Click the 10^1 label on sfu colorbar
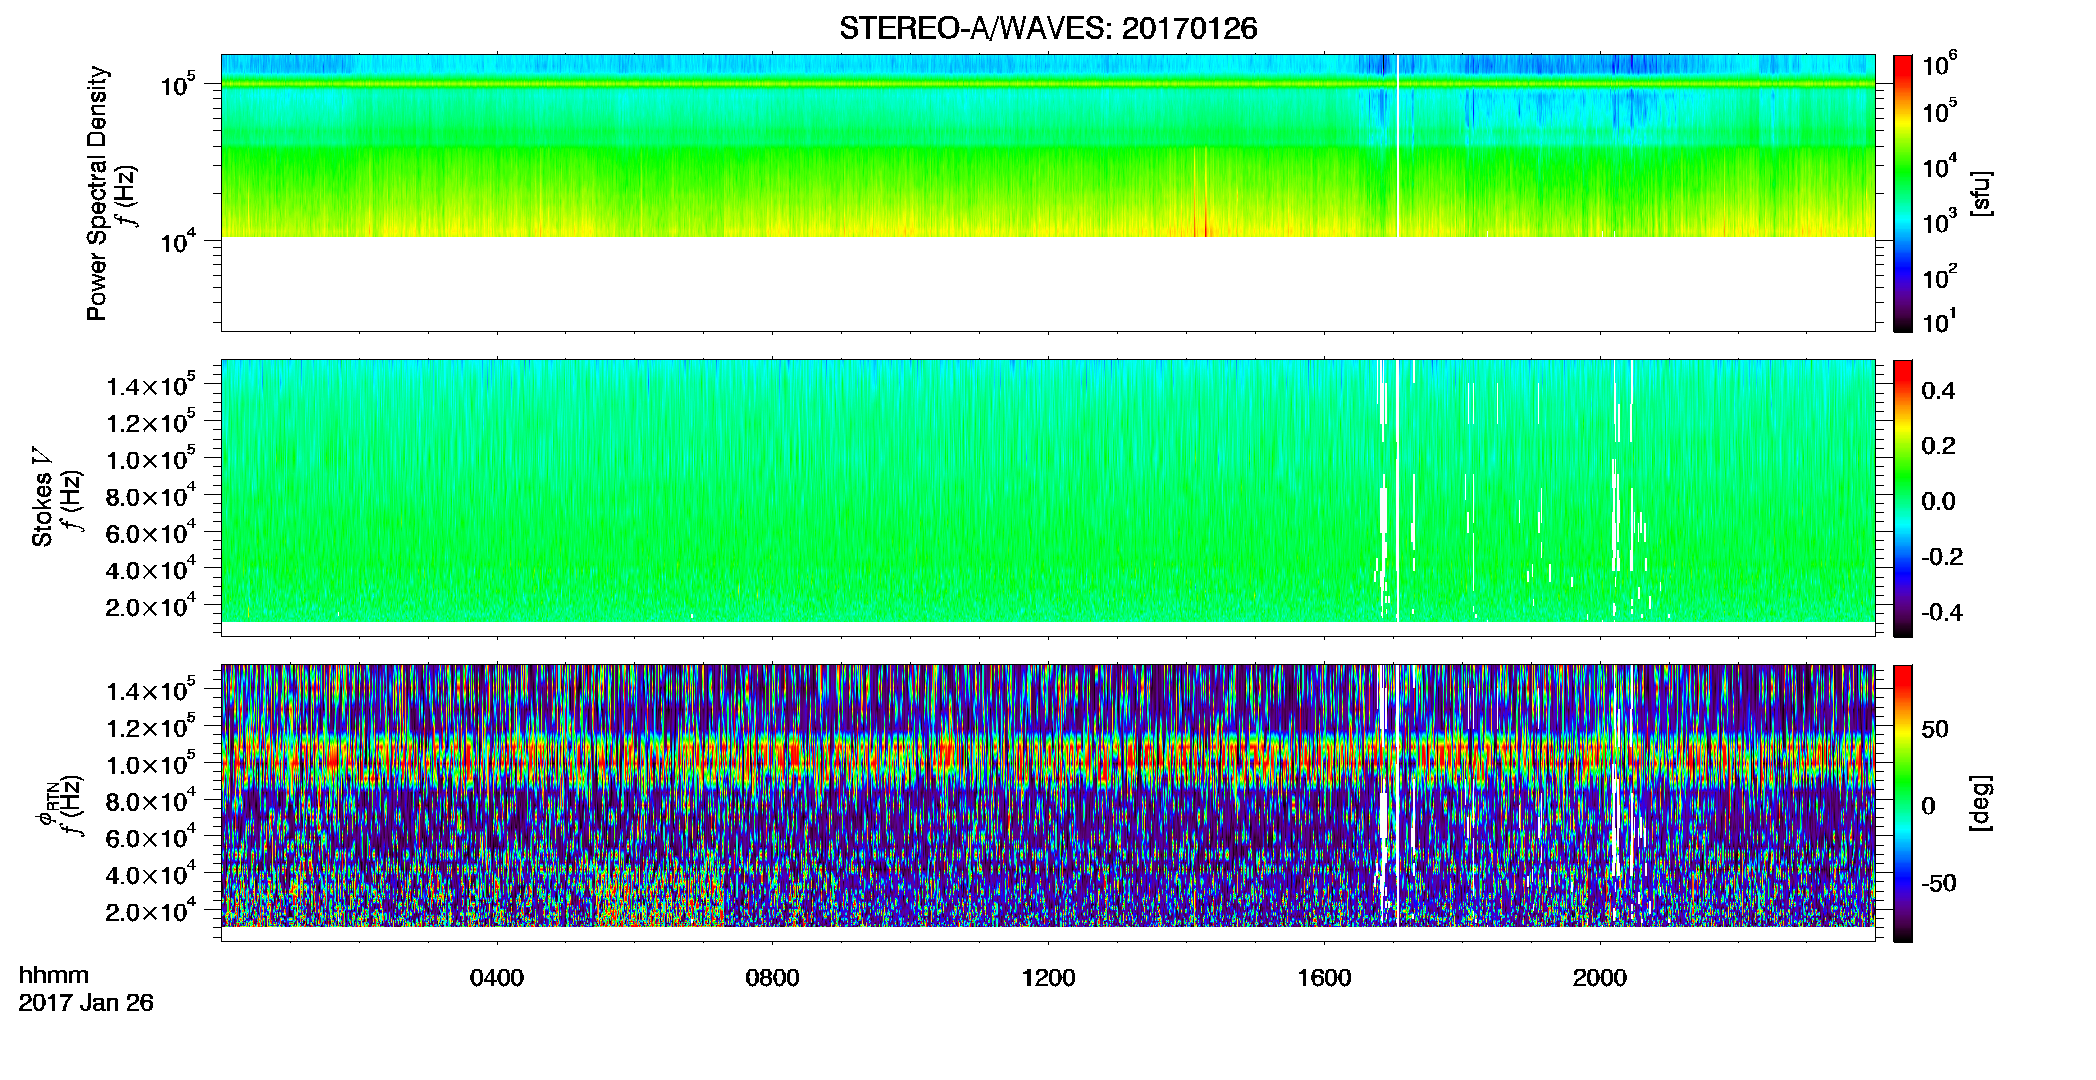 [x=1939, y=320]
